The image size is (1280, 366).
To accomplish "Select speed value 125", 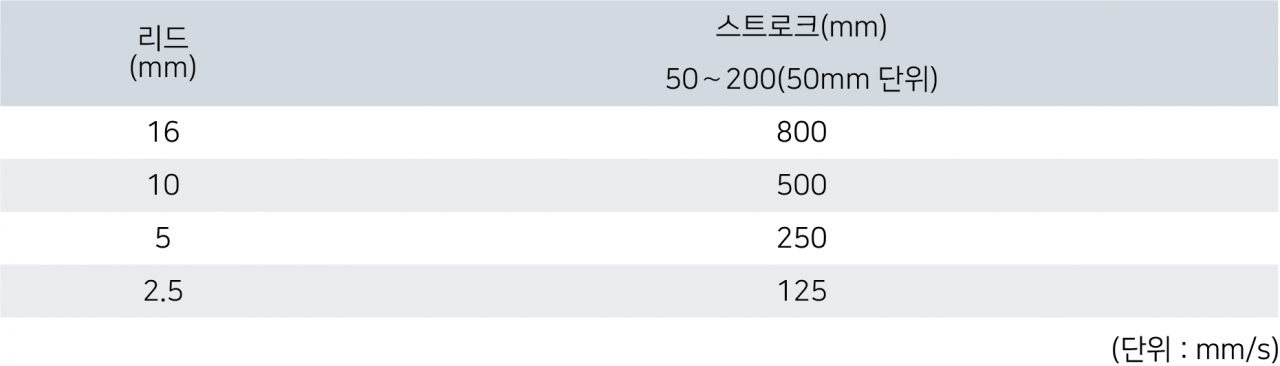I will click(x=802, y=291).
